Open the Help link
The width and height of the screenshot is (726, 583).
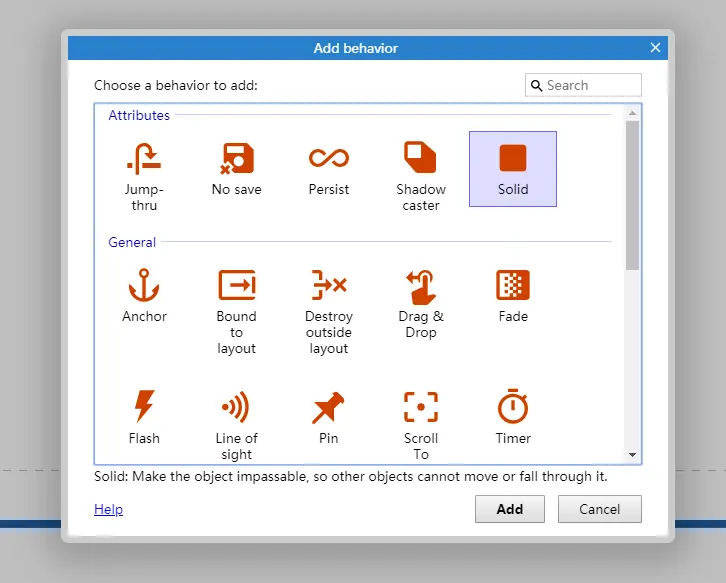coord(108,509)
